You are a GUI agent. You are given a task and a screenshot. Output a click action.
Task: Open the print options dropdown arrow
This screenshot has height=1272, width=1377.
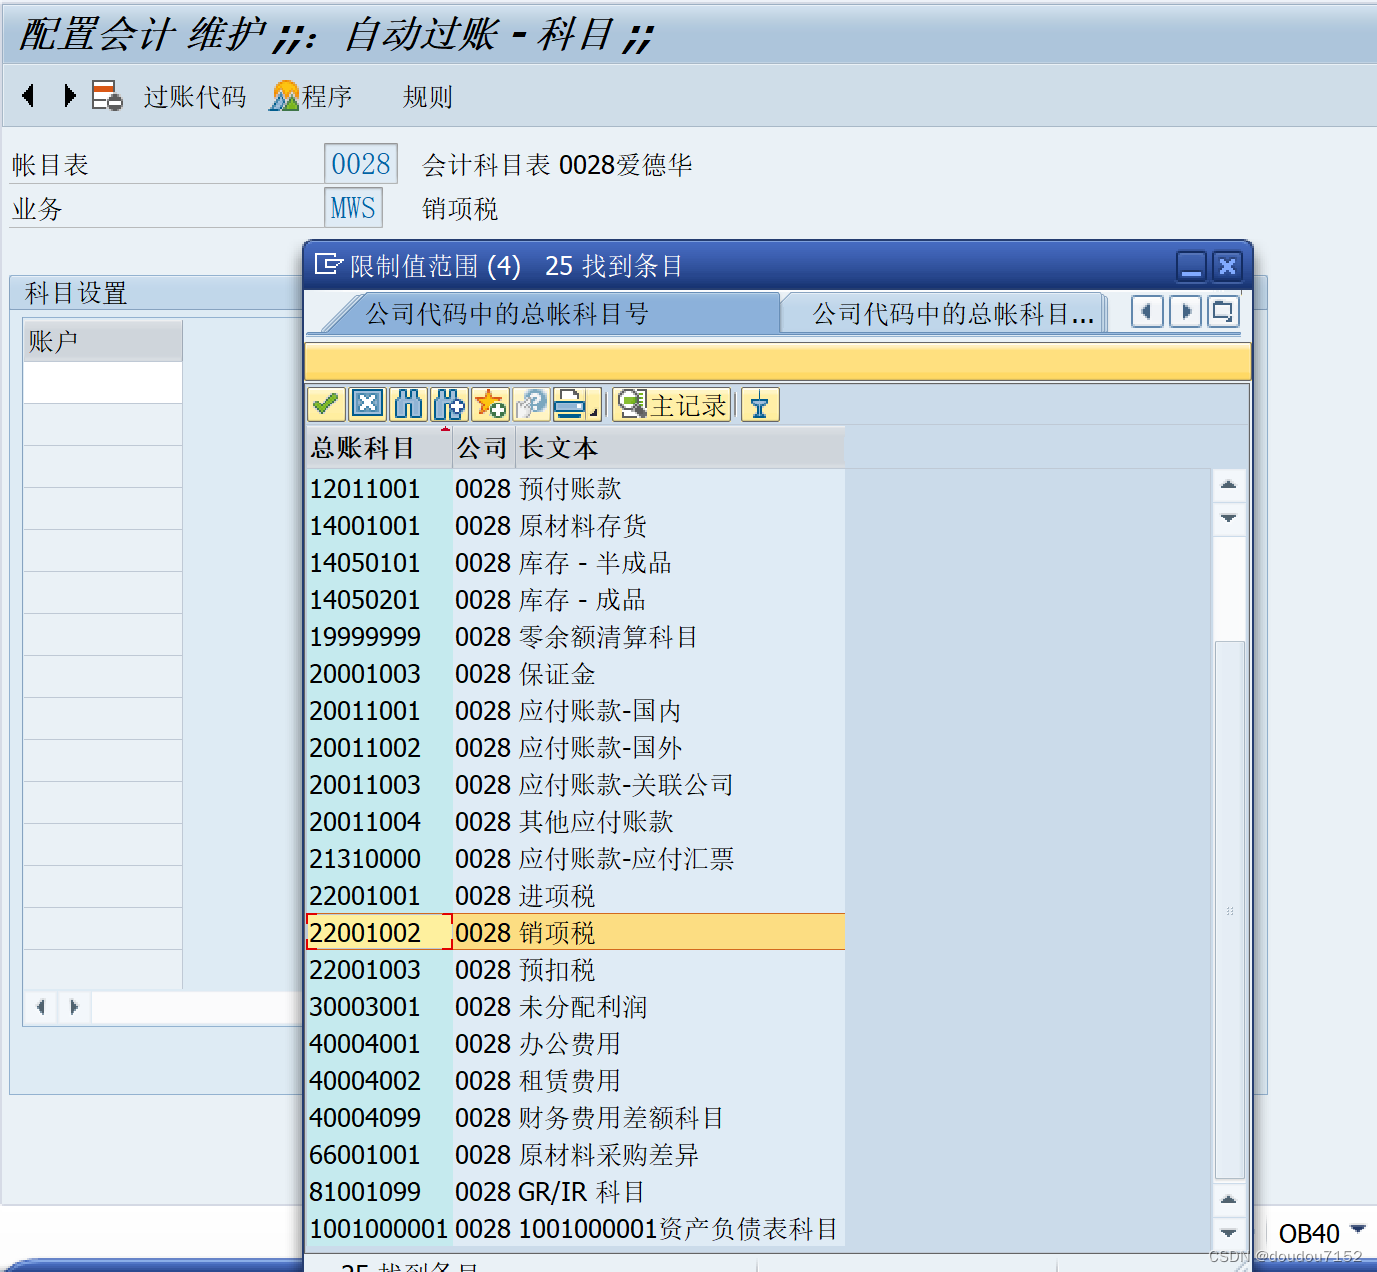592,410
